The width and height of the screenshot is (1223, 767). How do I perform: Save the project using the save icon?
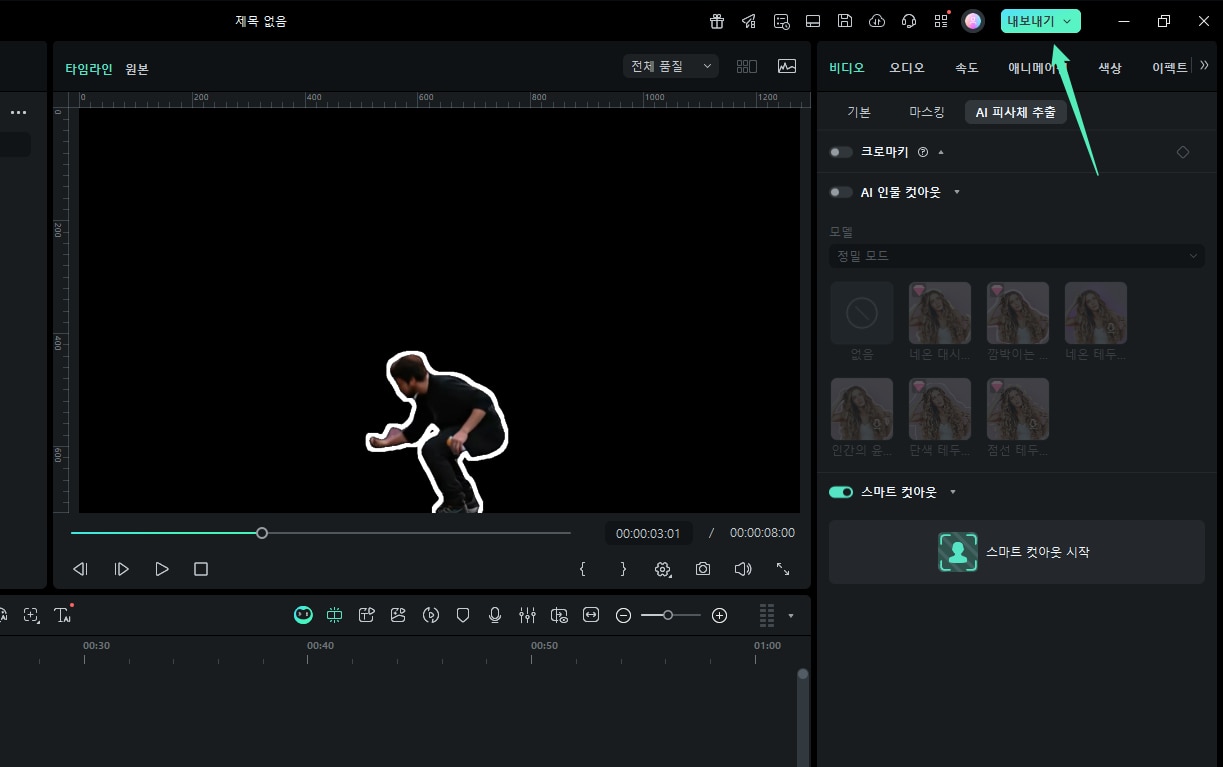coord(843,20)
